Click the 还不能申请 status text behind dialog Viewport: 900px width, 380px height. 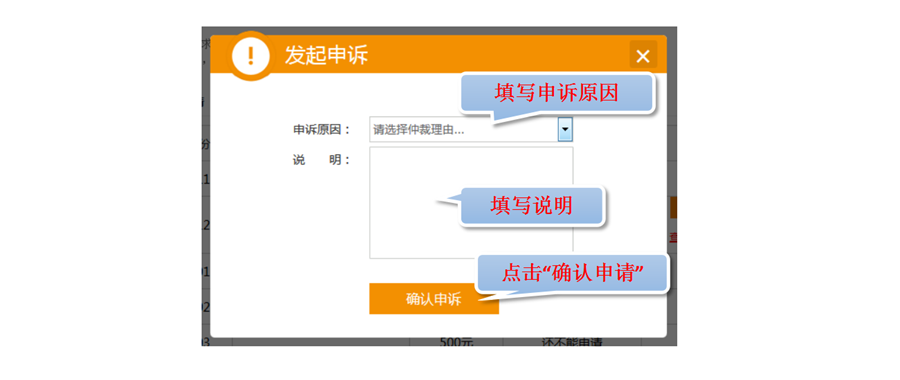(572, 343)
